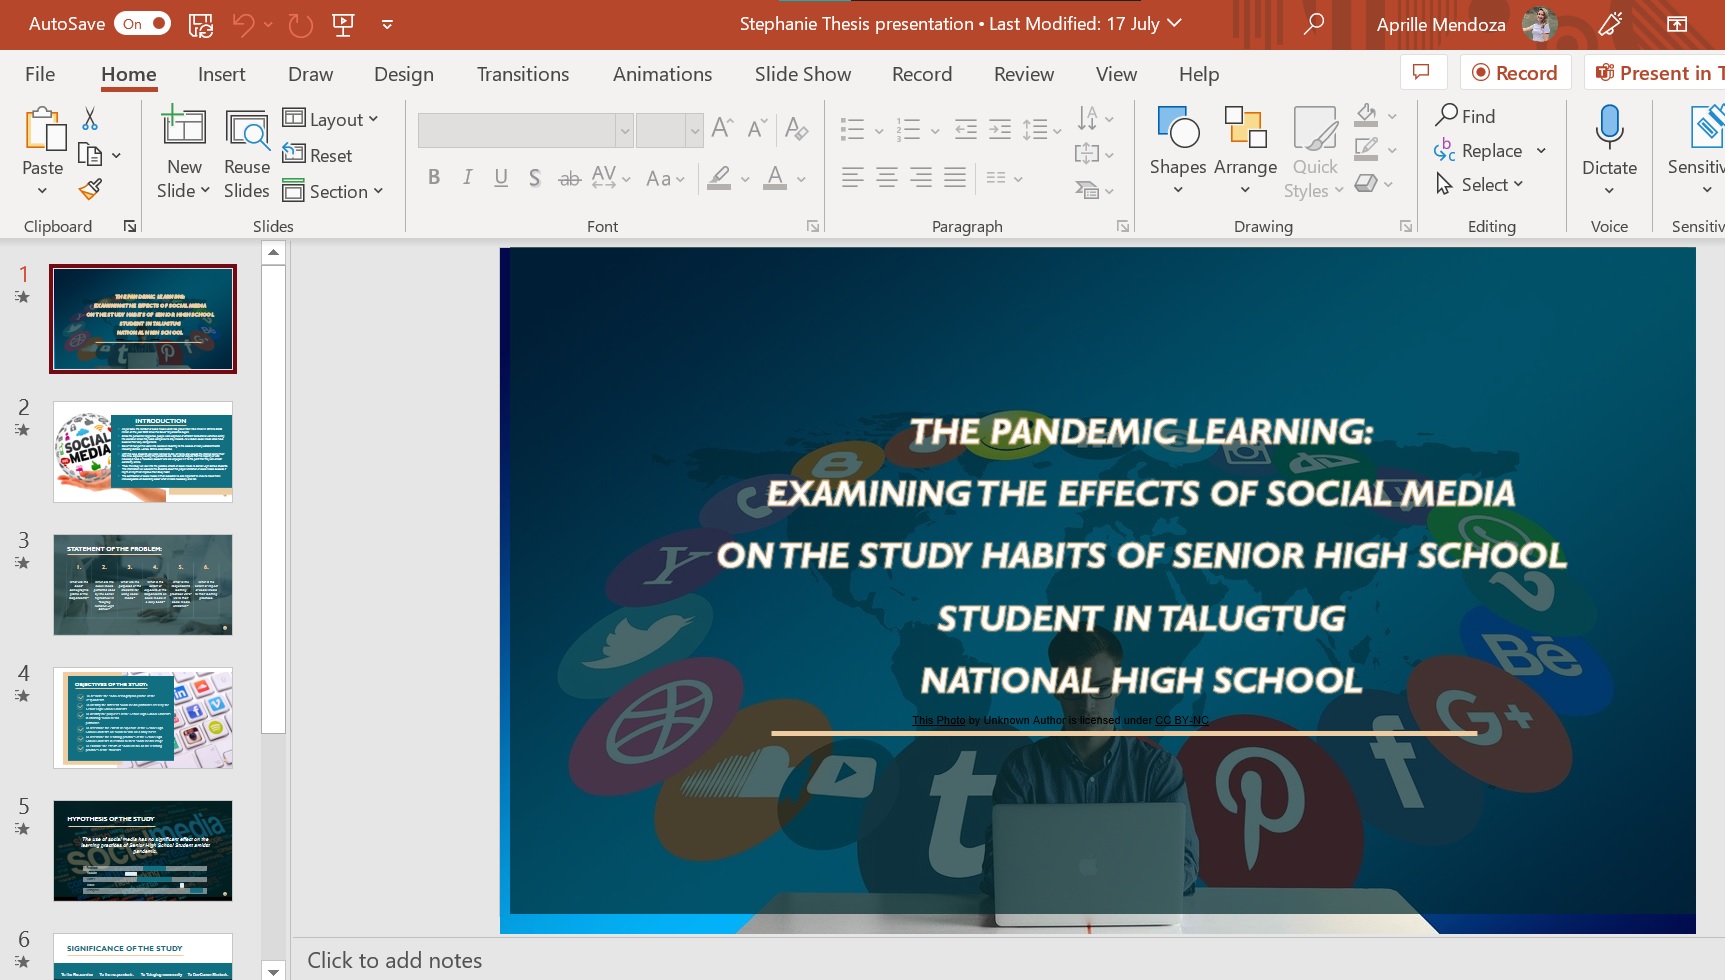
Task: Click the Format Painter brush icon
Action: pyautogui.click(x=90, y=189)
